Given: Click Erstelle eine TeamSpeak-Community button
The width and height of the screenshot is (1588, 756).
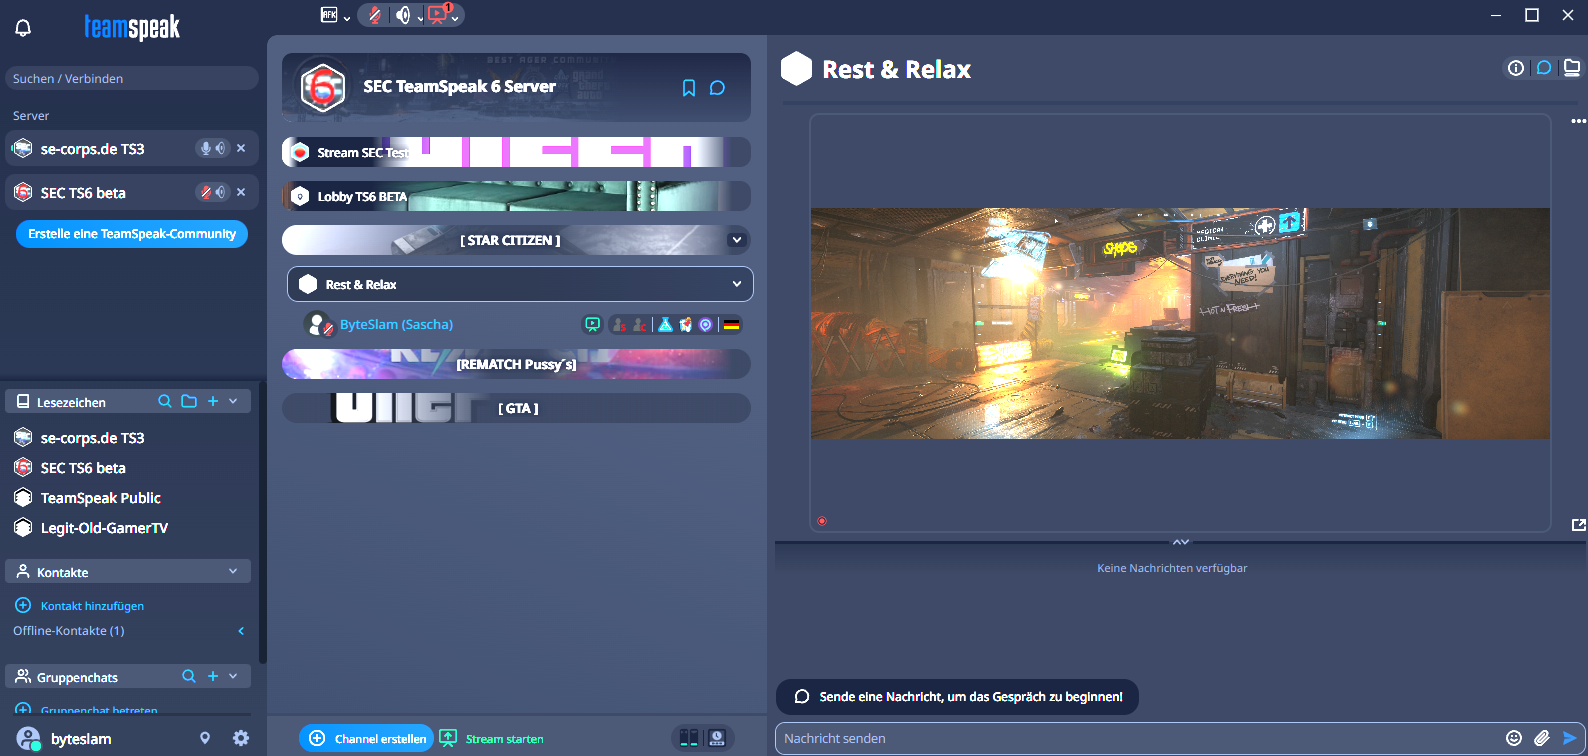Looking at the screenshot, I should pyautogui.click(x=132, y=234).
